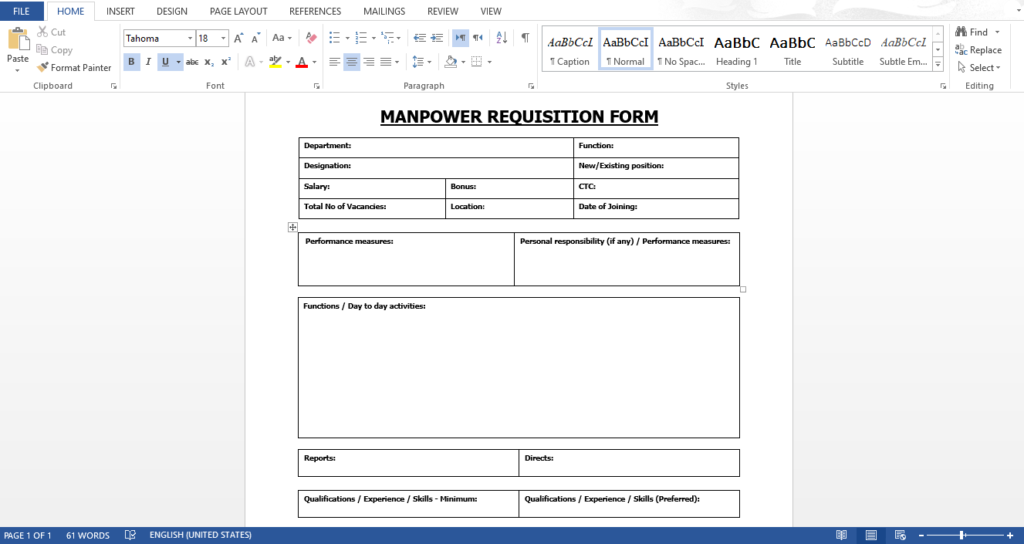Click the MANPOWER REQUISITION FORM title

click(519, 117)
